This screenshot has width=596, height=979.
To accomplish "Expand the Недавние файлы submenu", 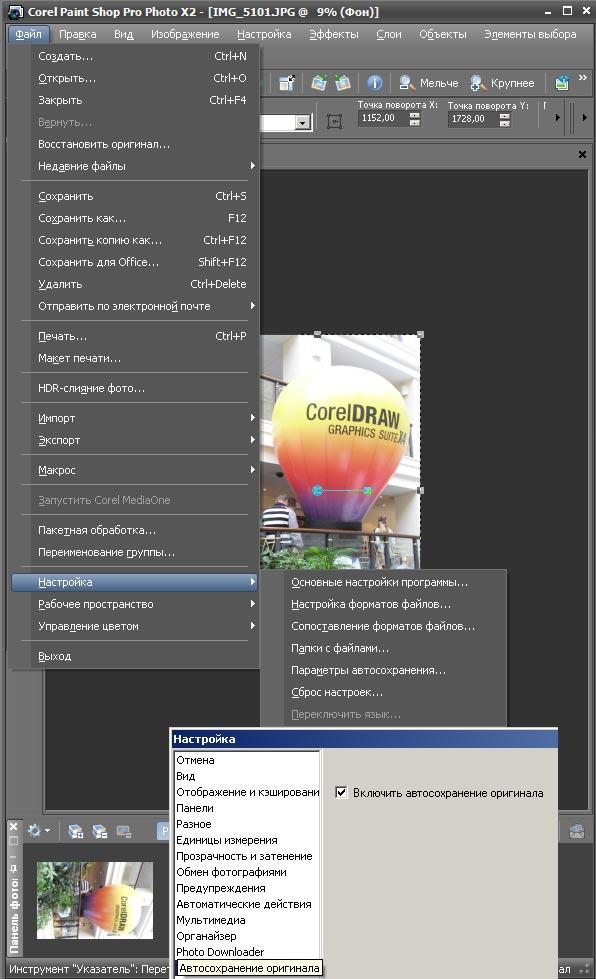I will point(135,166).
